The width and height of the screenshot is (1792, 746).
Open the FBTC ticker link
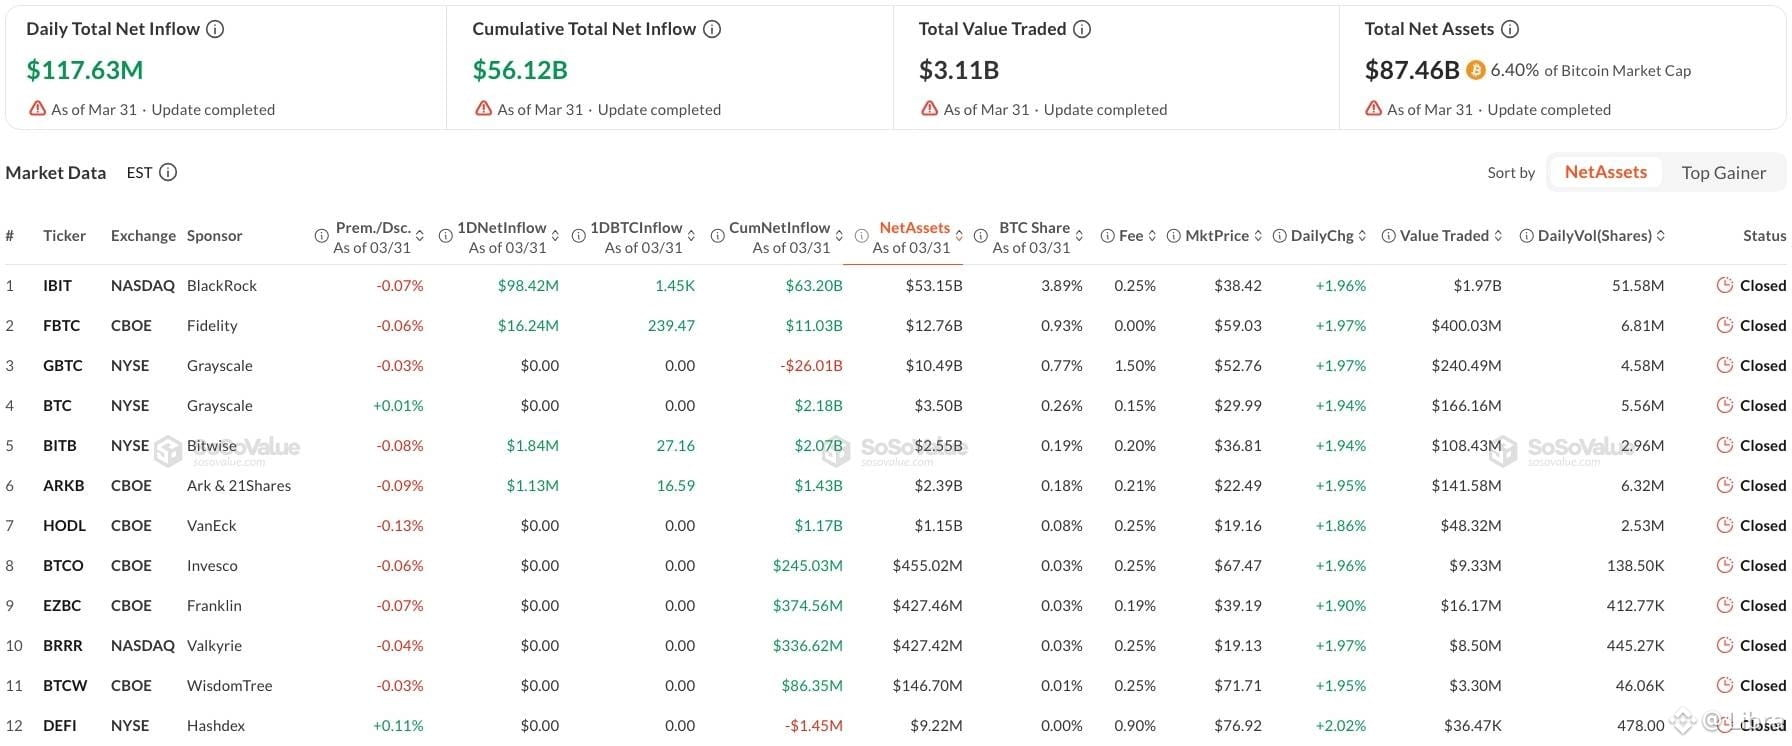tap(61, 325)
